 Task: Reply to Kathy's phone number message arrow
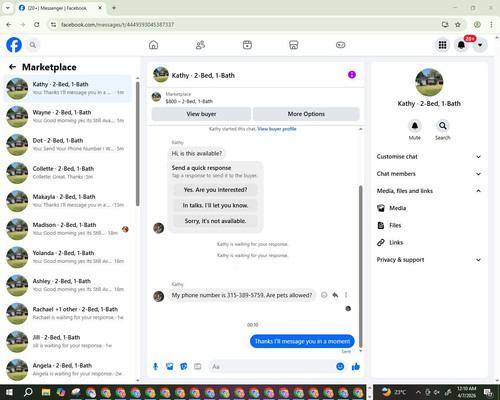335,295
